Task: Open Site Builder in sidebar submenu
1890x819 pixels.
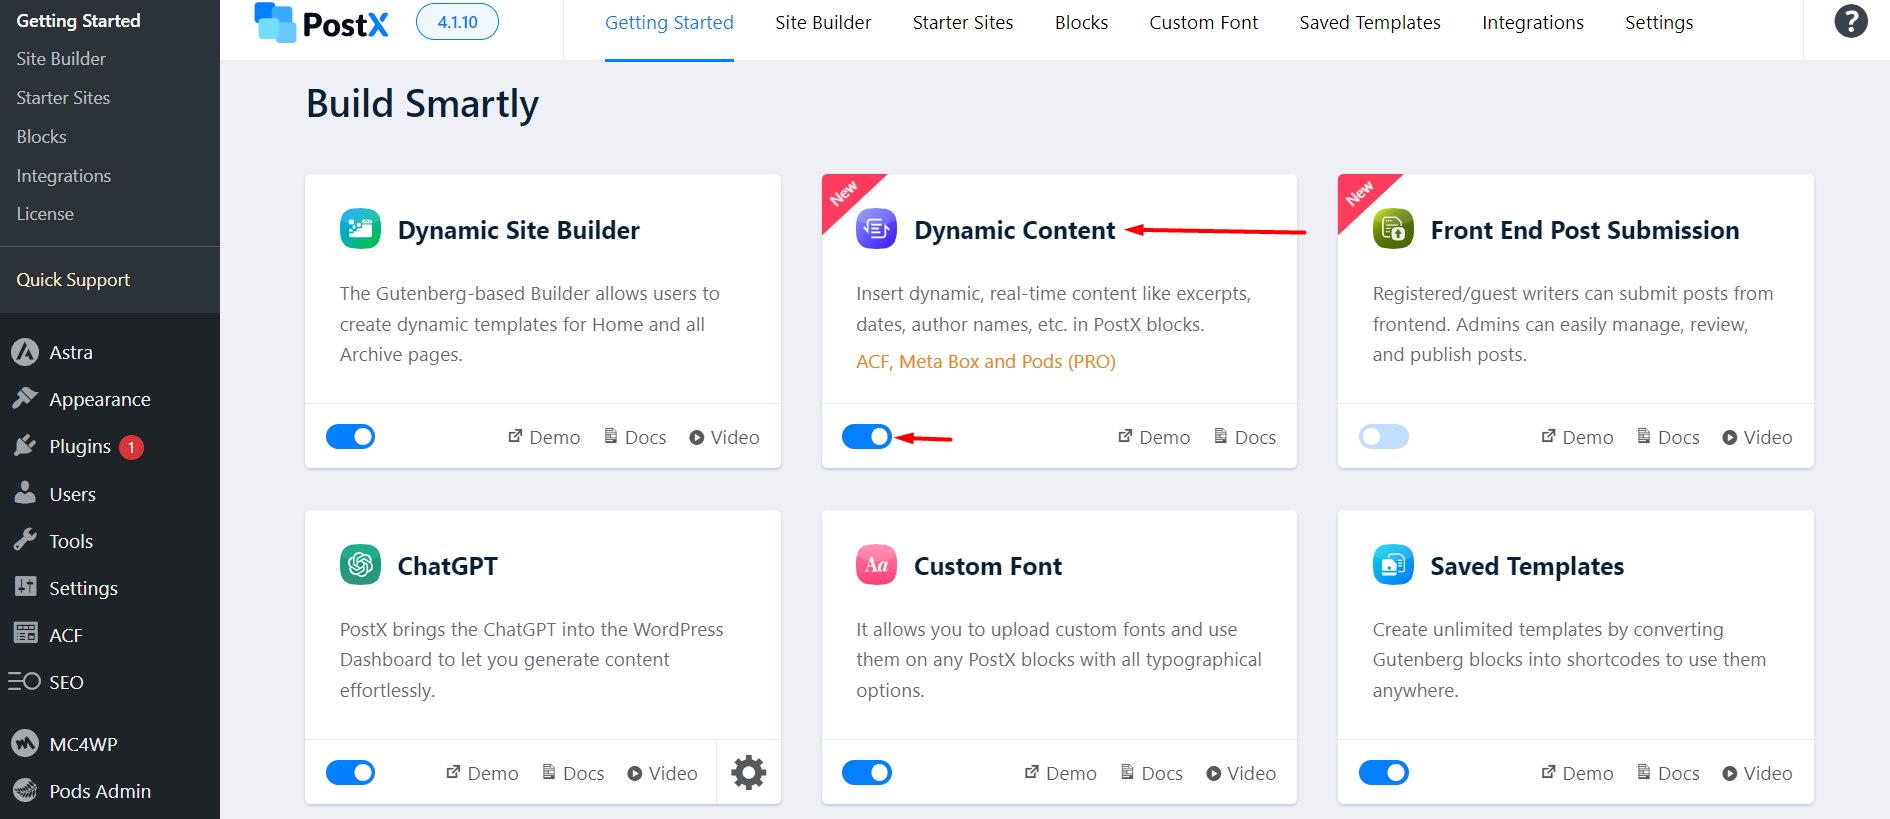Action: 61,59
